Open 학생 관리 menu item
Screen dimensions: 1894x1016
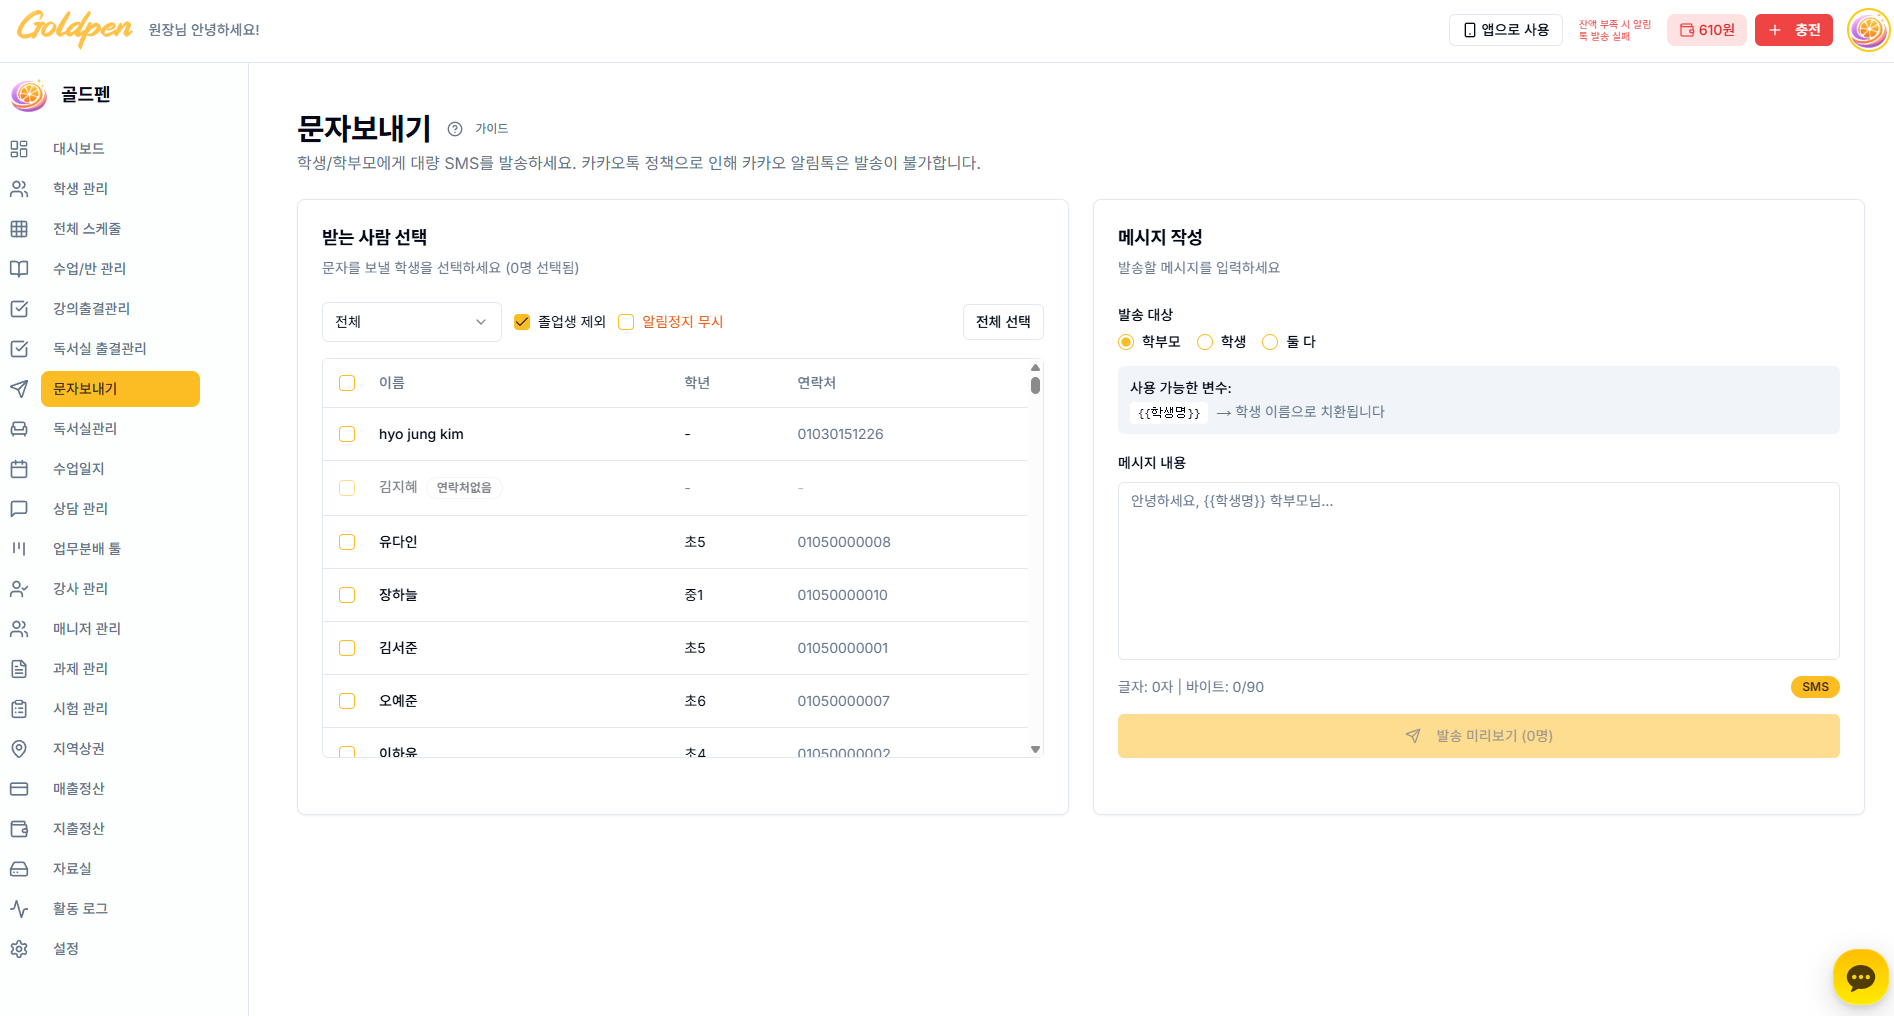(80, 189)
